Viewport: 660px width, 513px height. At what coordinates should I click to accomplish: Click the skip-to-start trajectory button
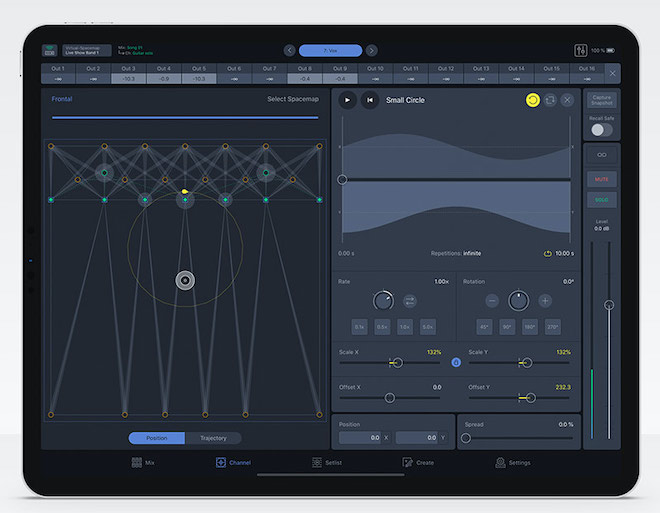[x=369, y=100]
